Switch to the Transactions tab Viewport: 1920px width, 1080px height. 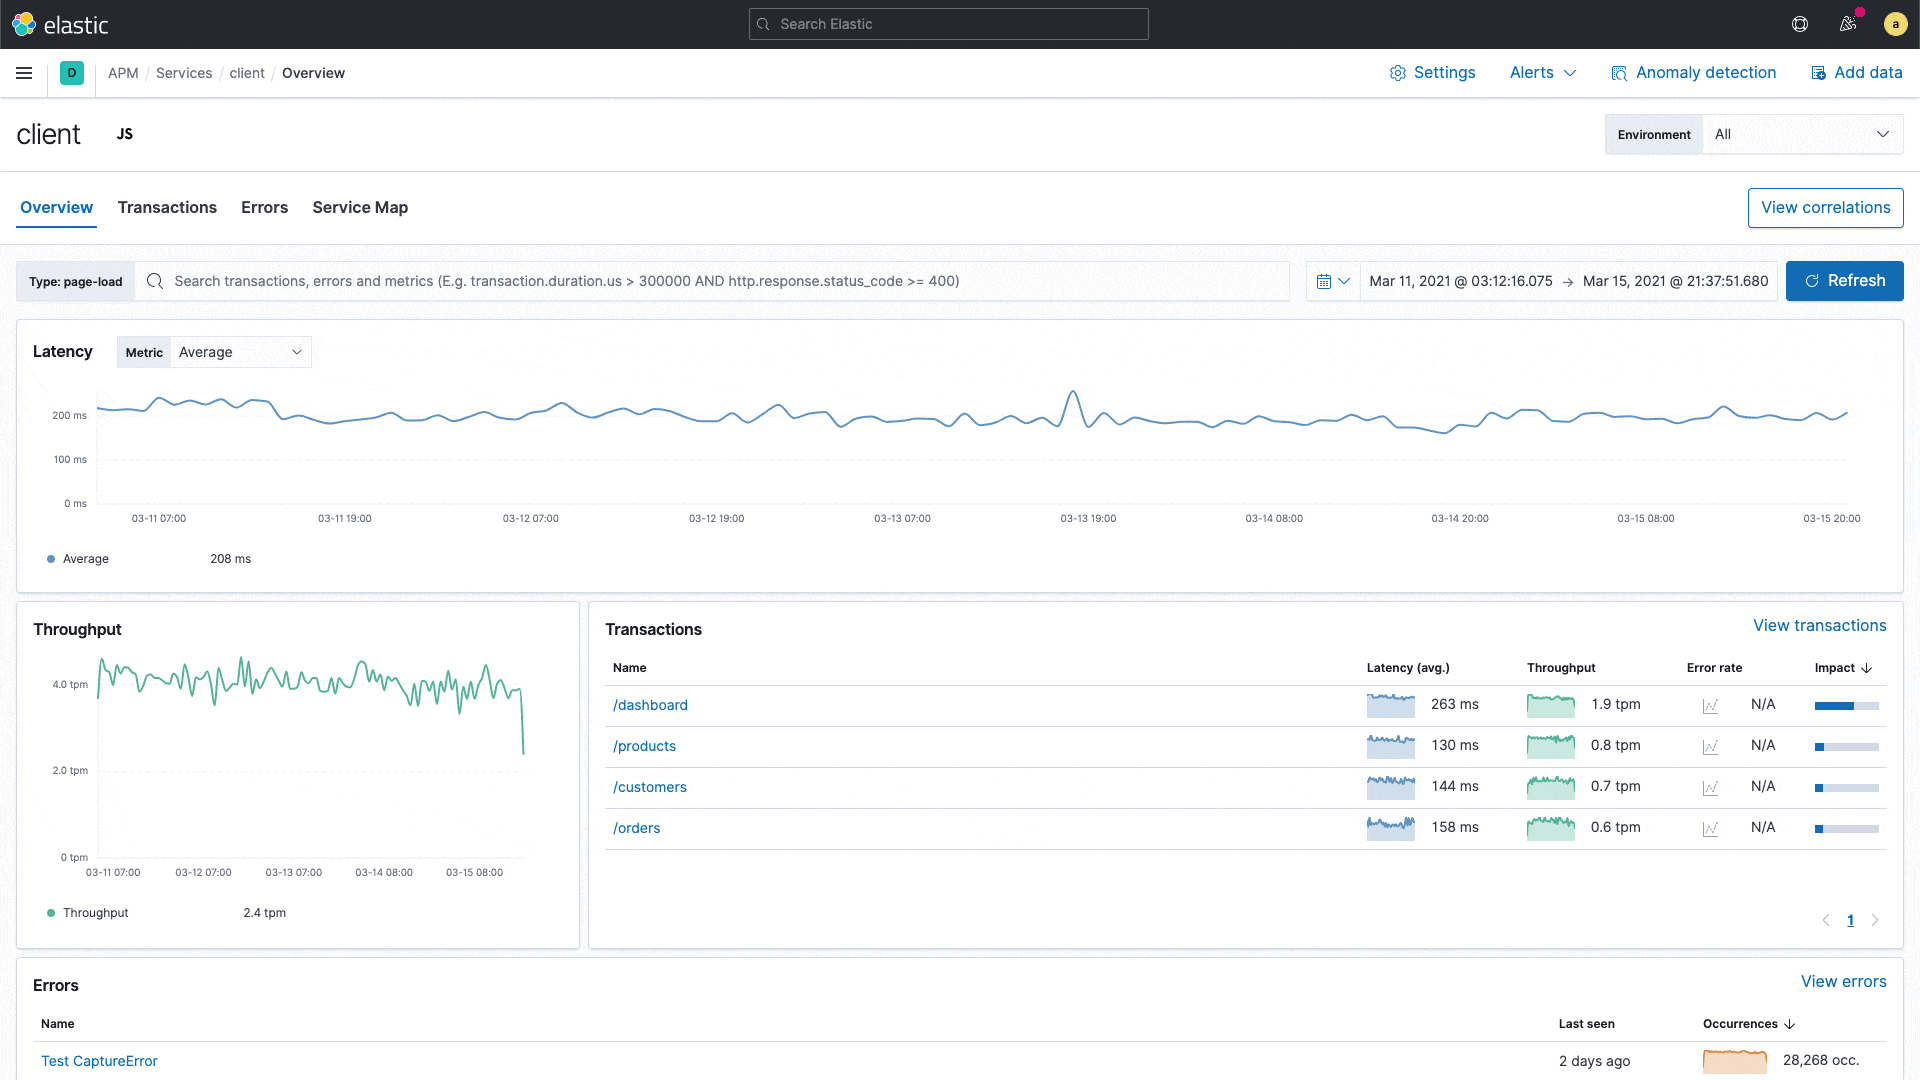(166, 207)
